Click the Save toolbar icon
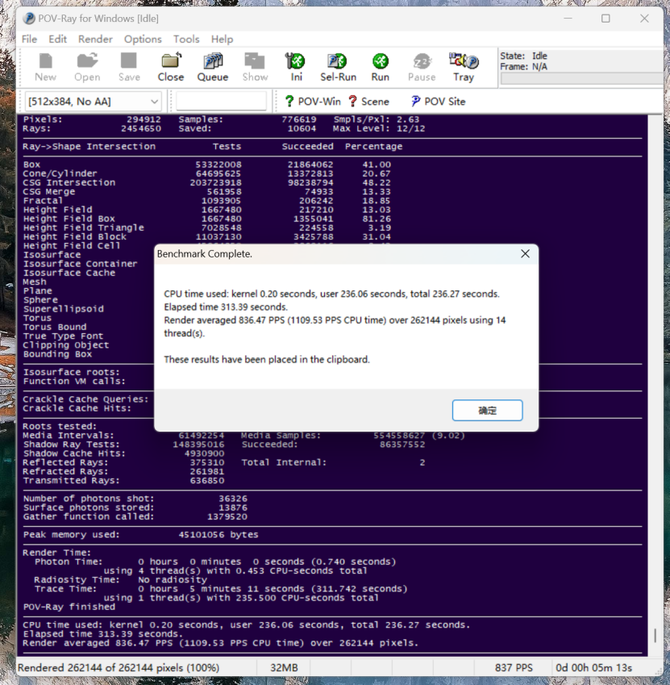670x685 pixels. click(x=129, y=67)
